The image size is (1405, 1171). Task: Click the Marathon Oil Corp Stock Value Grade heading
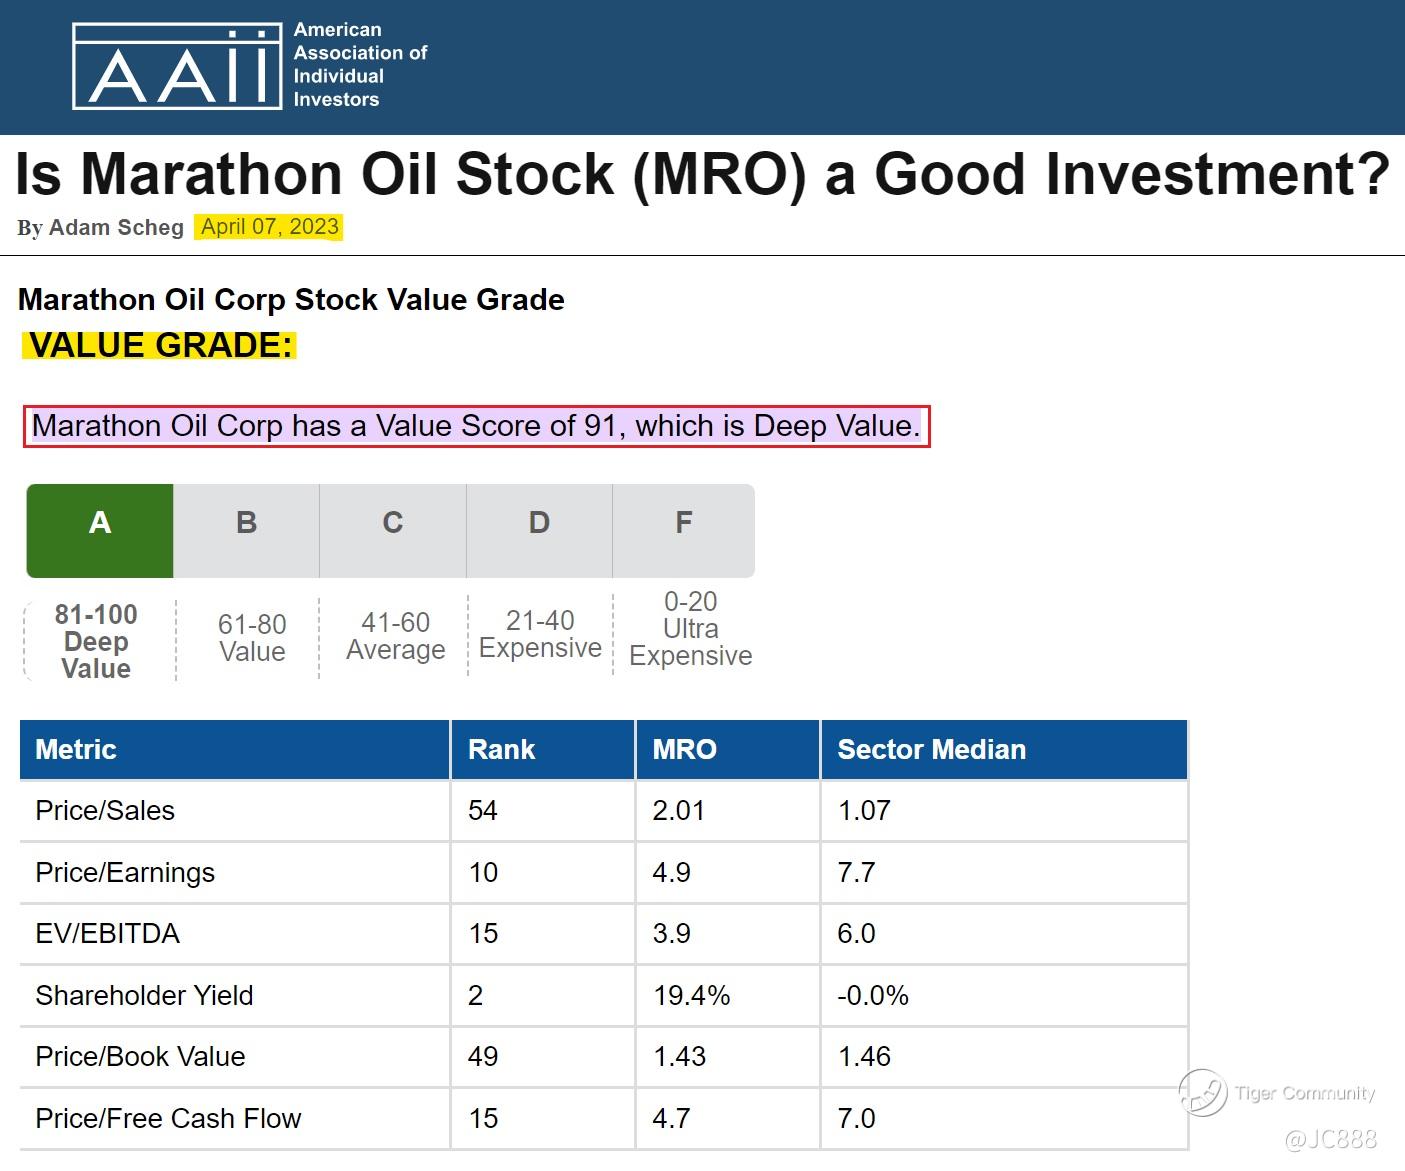pyautogui.click(x=291, y=300)
